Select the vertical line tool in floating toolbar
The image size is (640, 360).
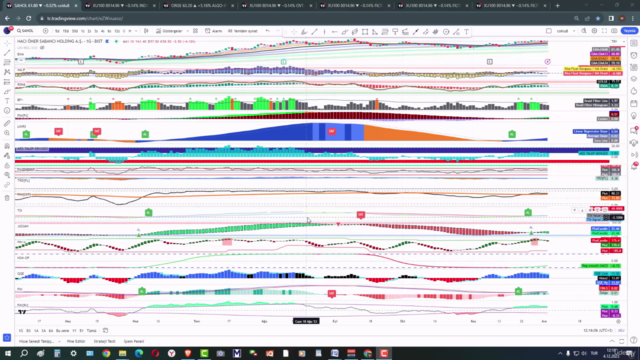324,32
